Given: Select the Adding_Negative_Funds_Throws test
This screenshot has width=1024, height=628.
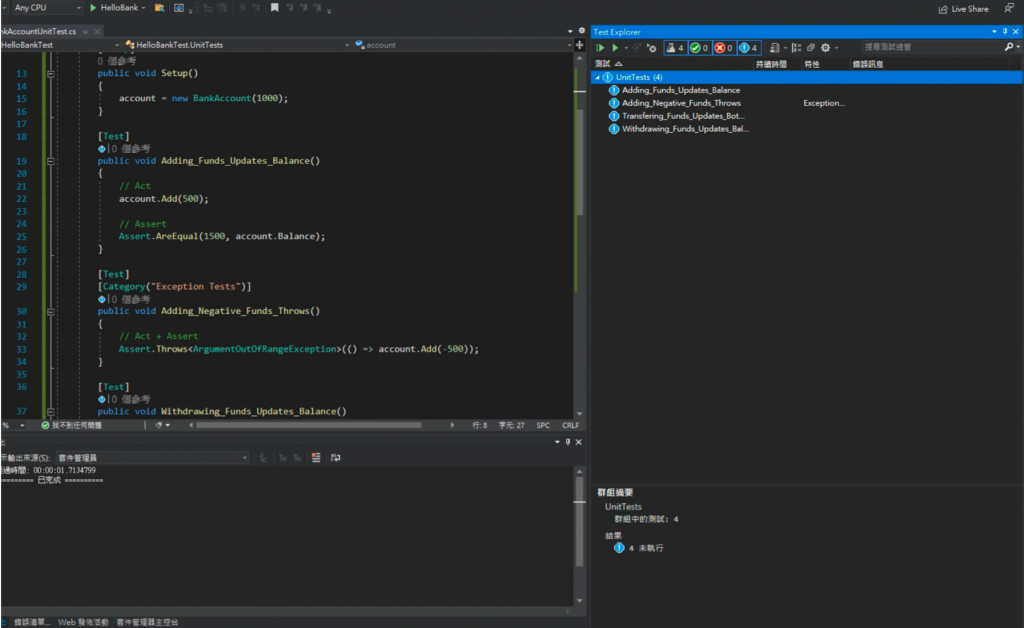Looking at the screenshot, I should pyautogui.click(x=681, y=103).
